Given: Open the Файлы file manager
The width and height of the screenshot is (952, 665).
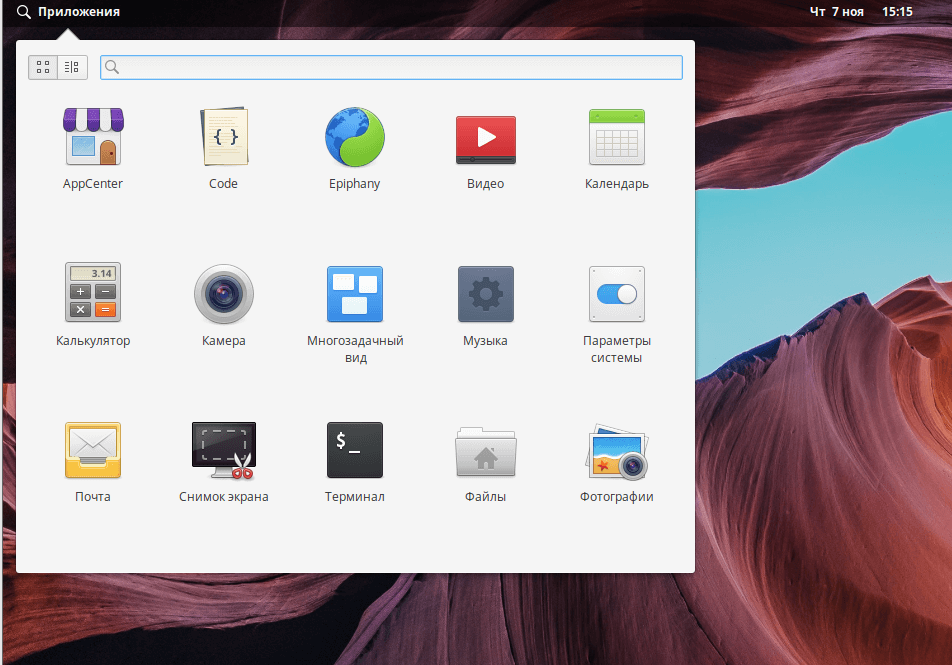Looking at the screenshot, I should [x=486, y=451].
